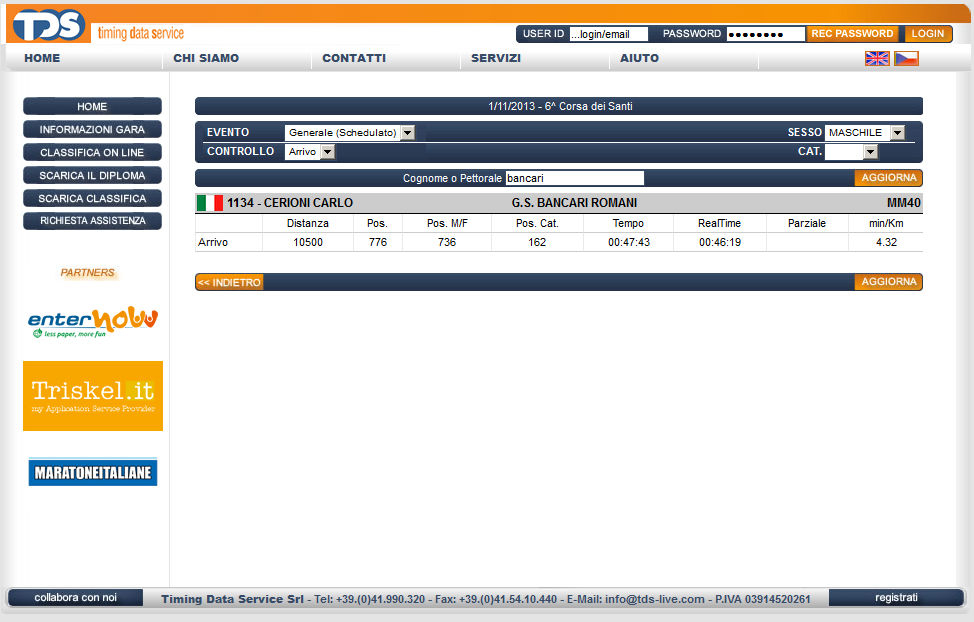
Task: Open the Triskel.it partner banner
Action: (x=92, y=396)
